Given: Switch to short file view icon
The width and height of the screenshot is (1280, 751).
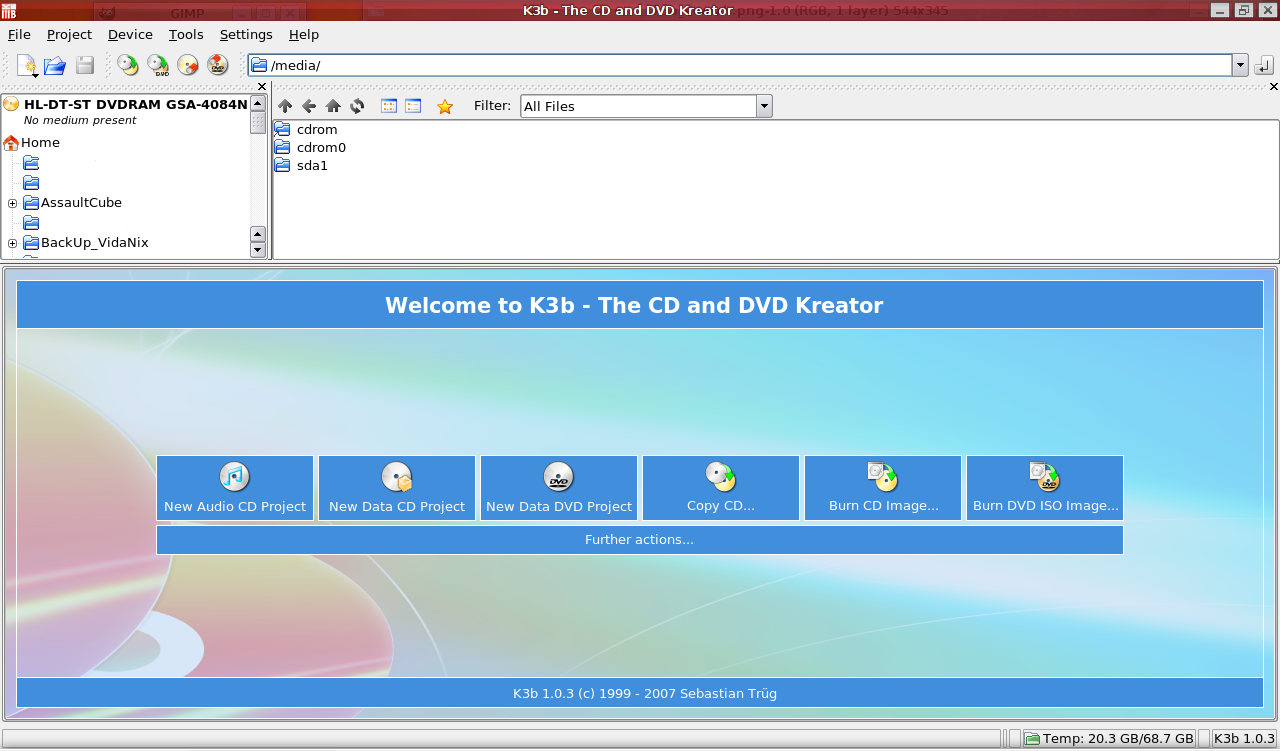Looking at the screenshot, I should click(x=389, y=106).
